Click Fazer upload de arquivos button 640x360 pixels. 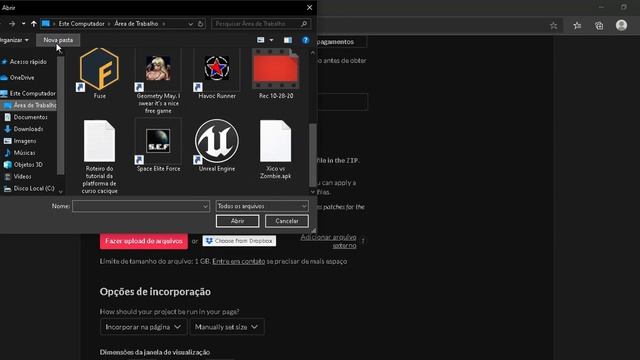click(144, 241)
